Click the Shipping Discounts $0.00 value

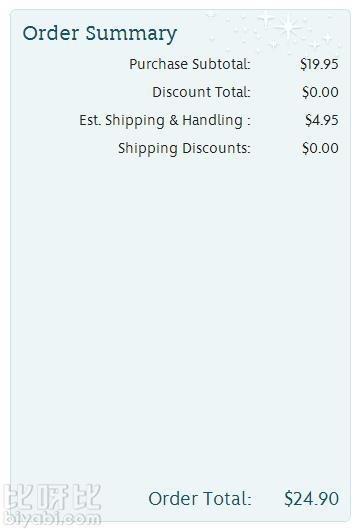(320, 148)
